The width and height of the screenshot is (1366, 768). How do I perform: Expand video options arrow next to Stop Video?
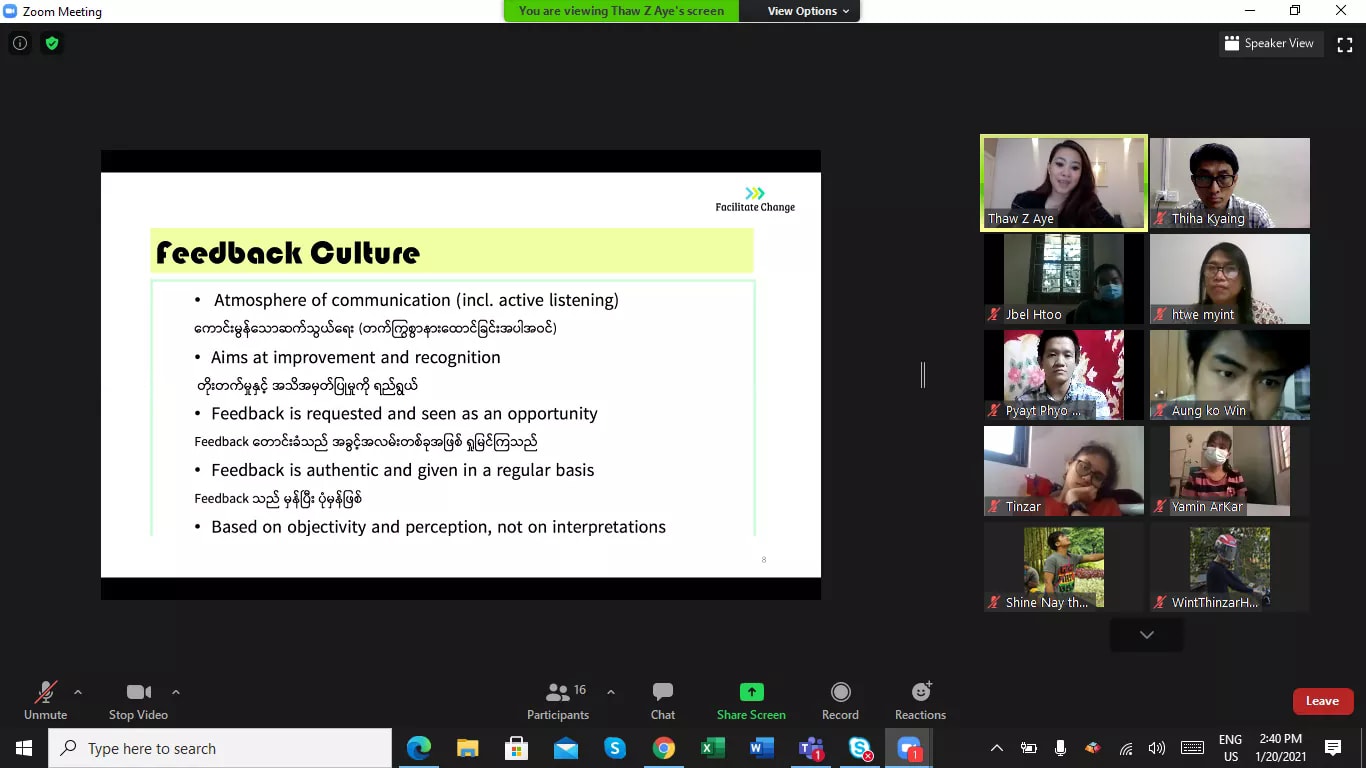coord(176,692)
